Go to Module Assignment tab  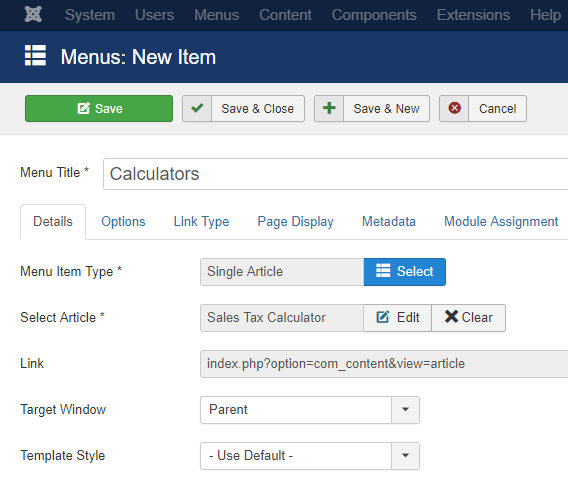click(501, 221)
